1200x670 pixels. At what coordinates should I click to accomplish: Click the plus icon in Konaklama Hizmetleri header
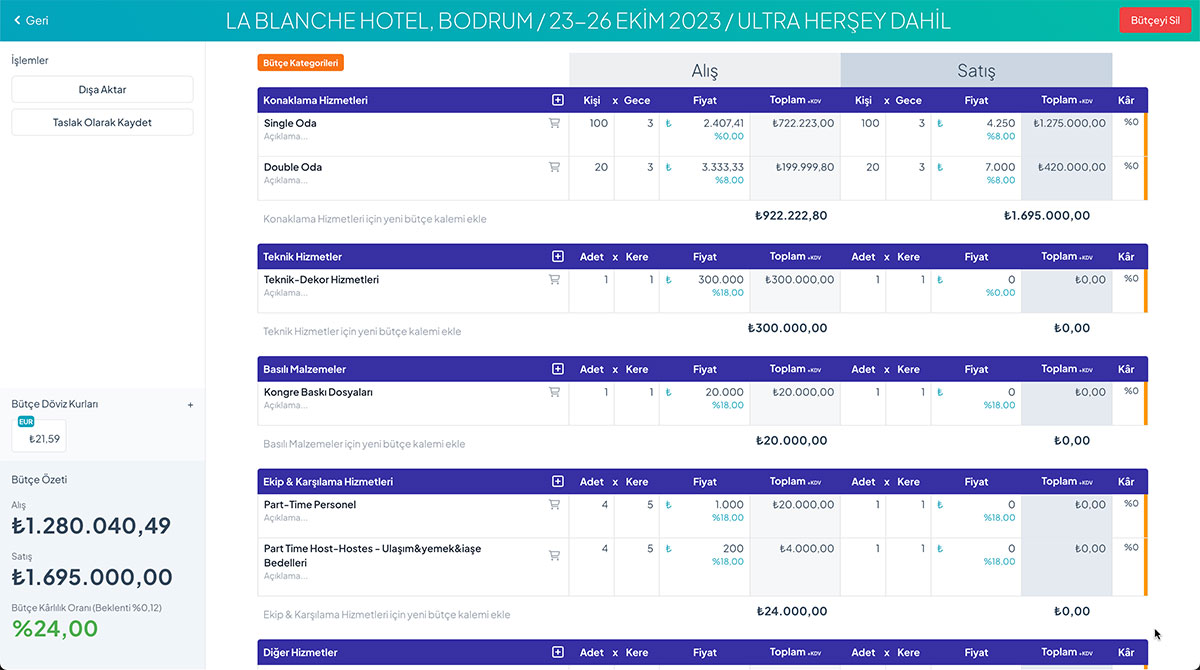pos(557,100)
